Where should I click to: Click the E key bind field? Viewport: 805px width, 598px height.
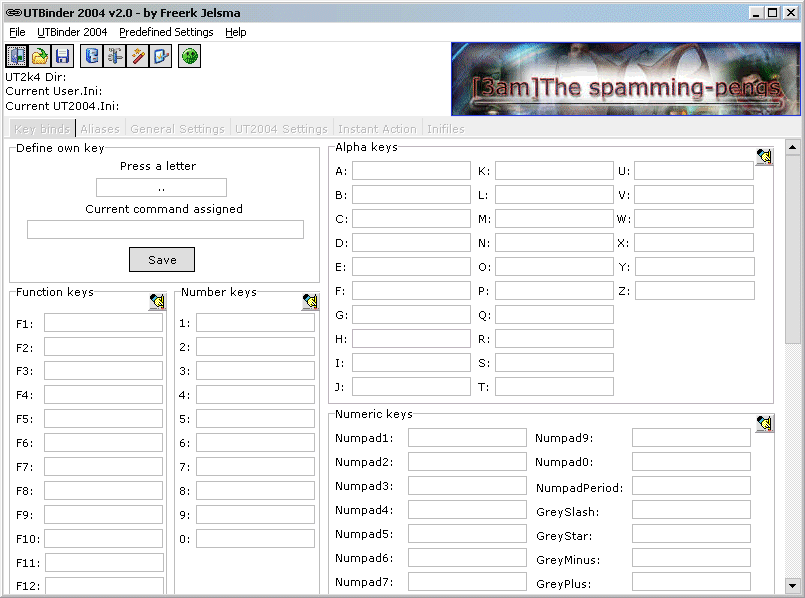click(x=411, y=267)
